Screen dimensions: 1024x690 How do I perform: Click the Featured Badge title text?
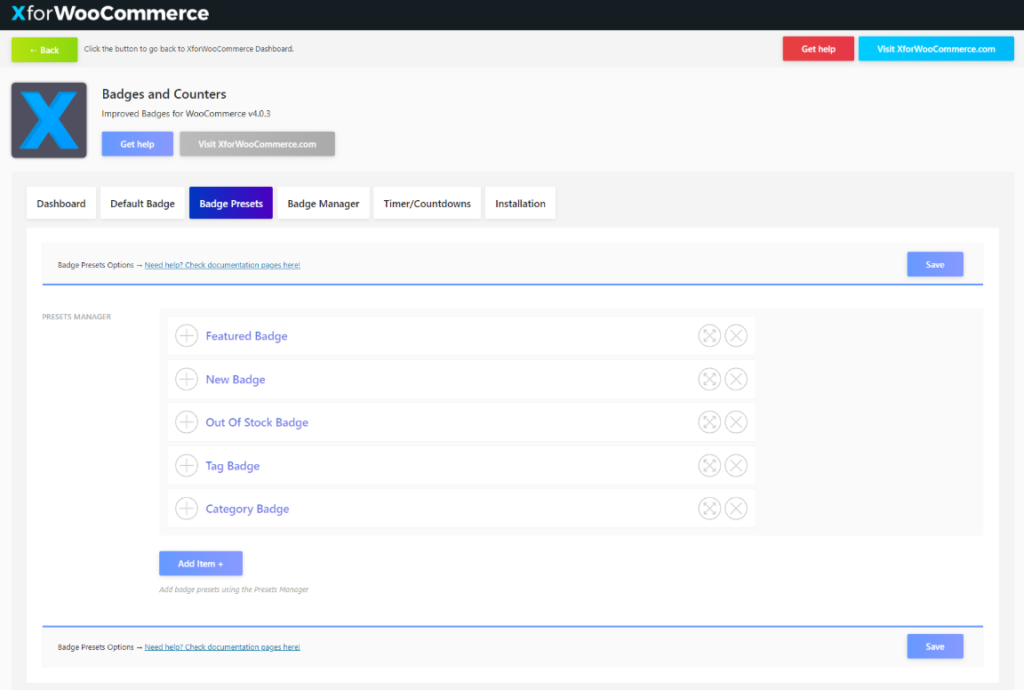[246, 336]
